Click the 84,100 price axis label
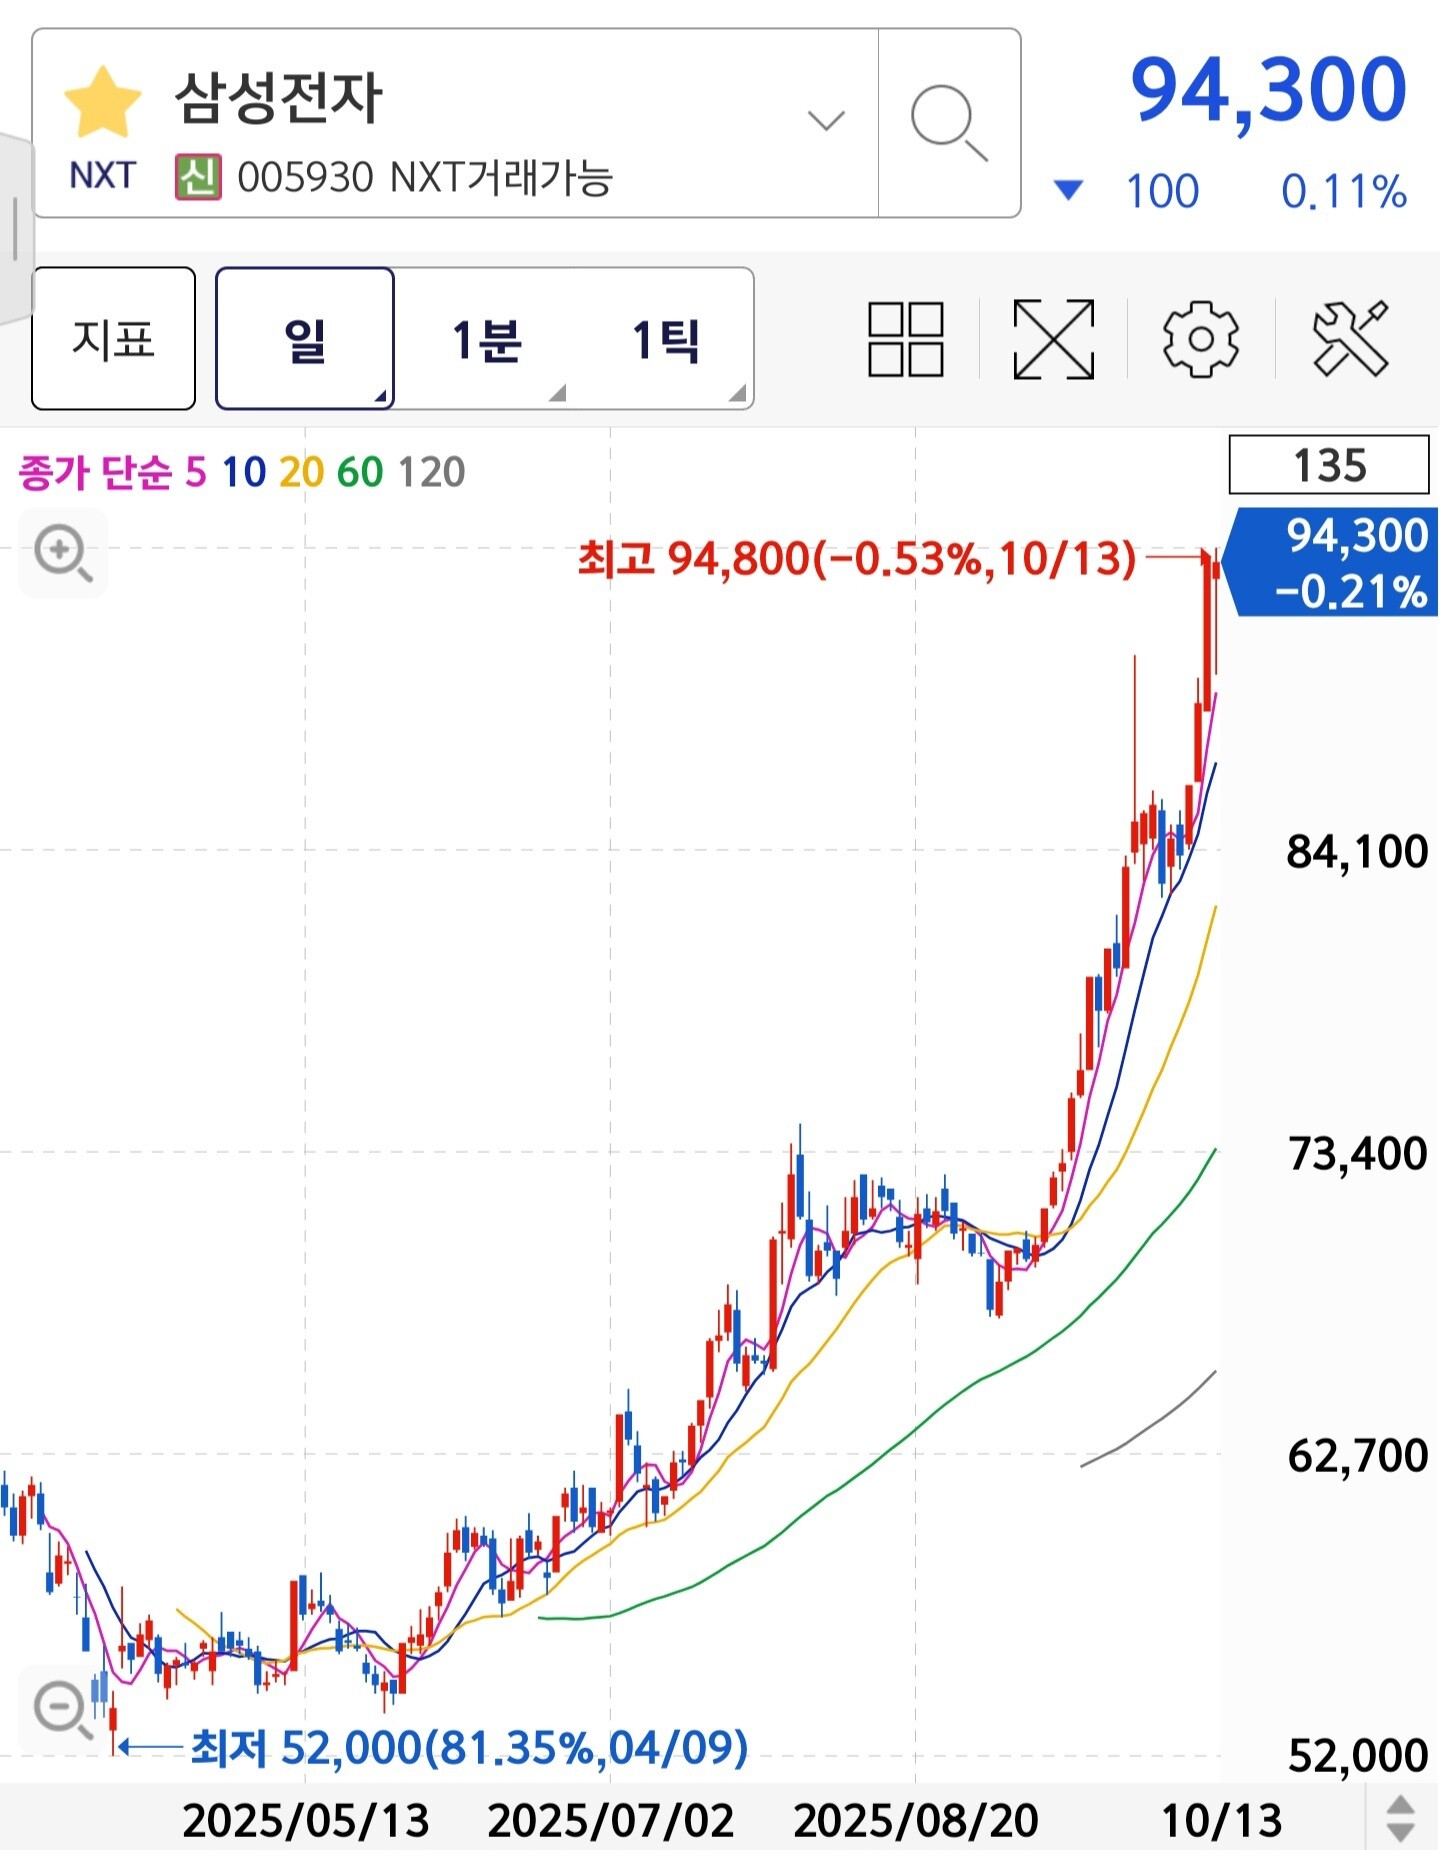Image resolution: width=1440 pixels, height=1850 pixels. pyautogui.click(x=1357, y=852)
